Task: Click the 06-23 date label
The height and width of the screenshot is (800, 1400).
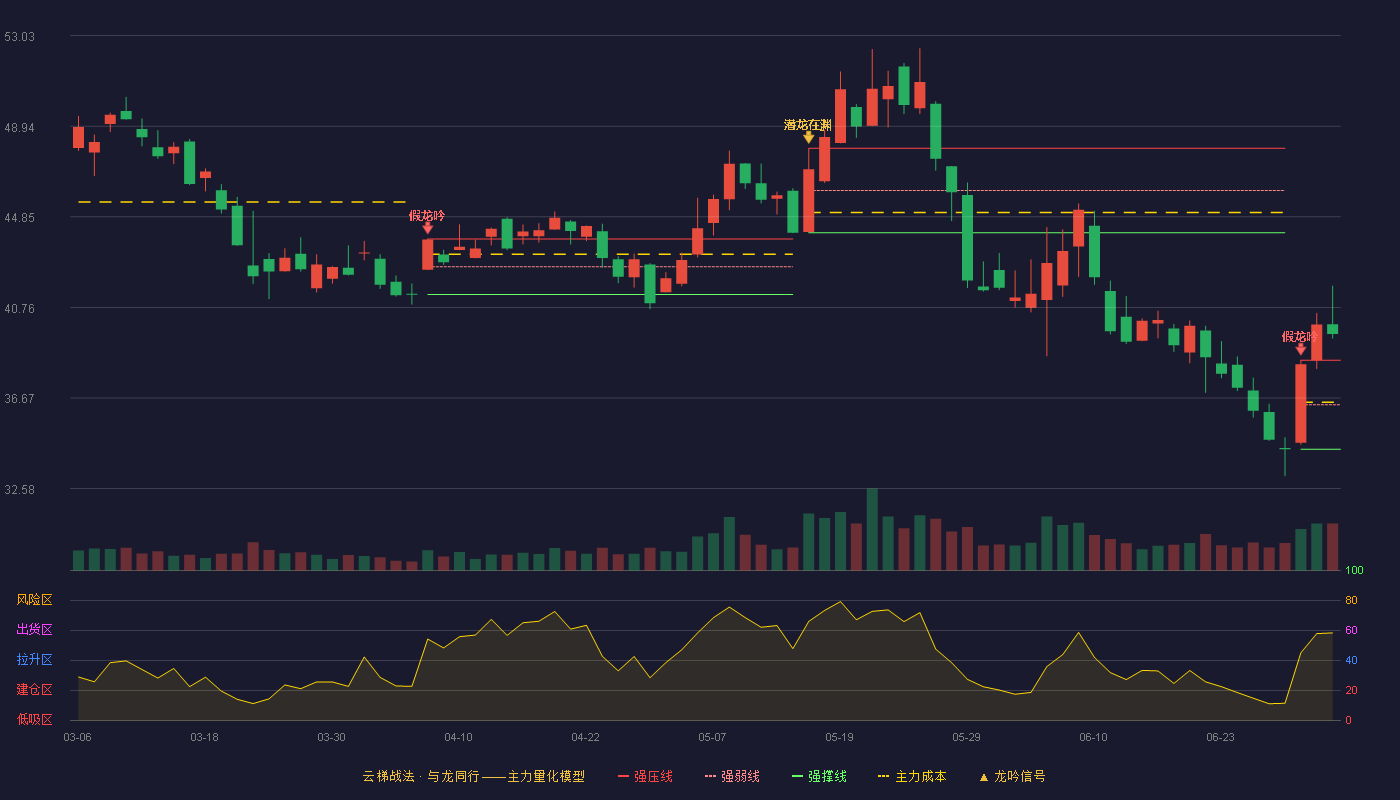Action: tap(1220, 737)
